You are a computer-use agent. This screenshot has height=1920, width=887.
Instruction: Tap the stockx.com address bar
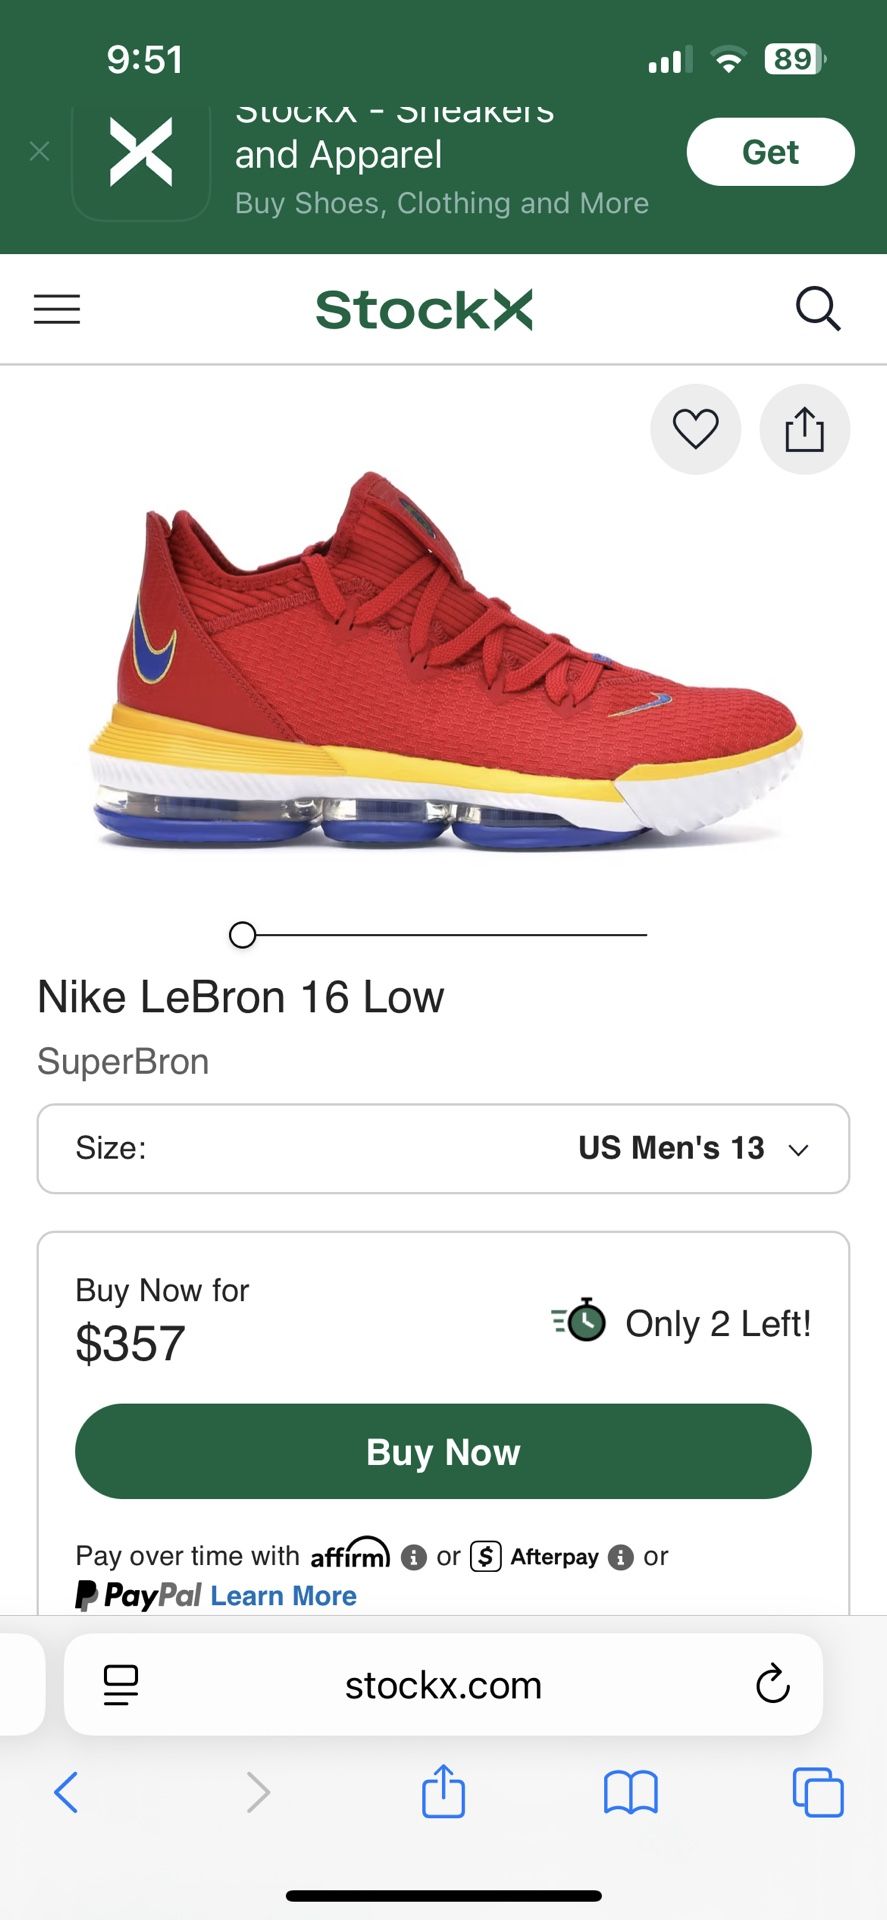[x=443, y=1686]
